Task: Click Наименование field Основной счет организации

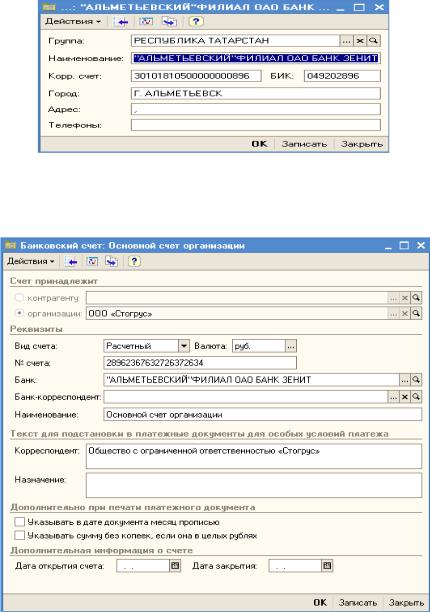Action: pyautogui.click(x=263, y=415)
